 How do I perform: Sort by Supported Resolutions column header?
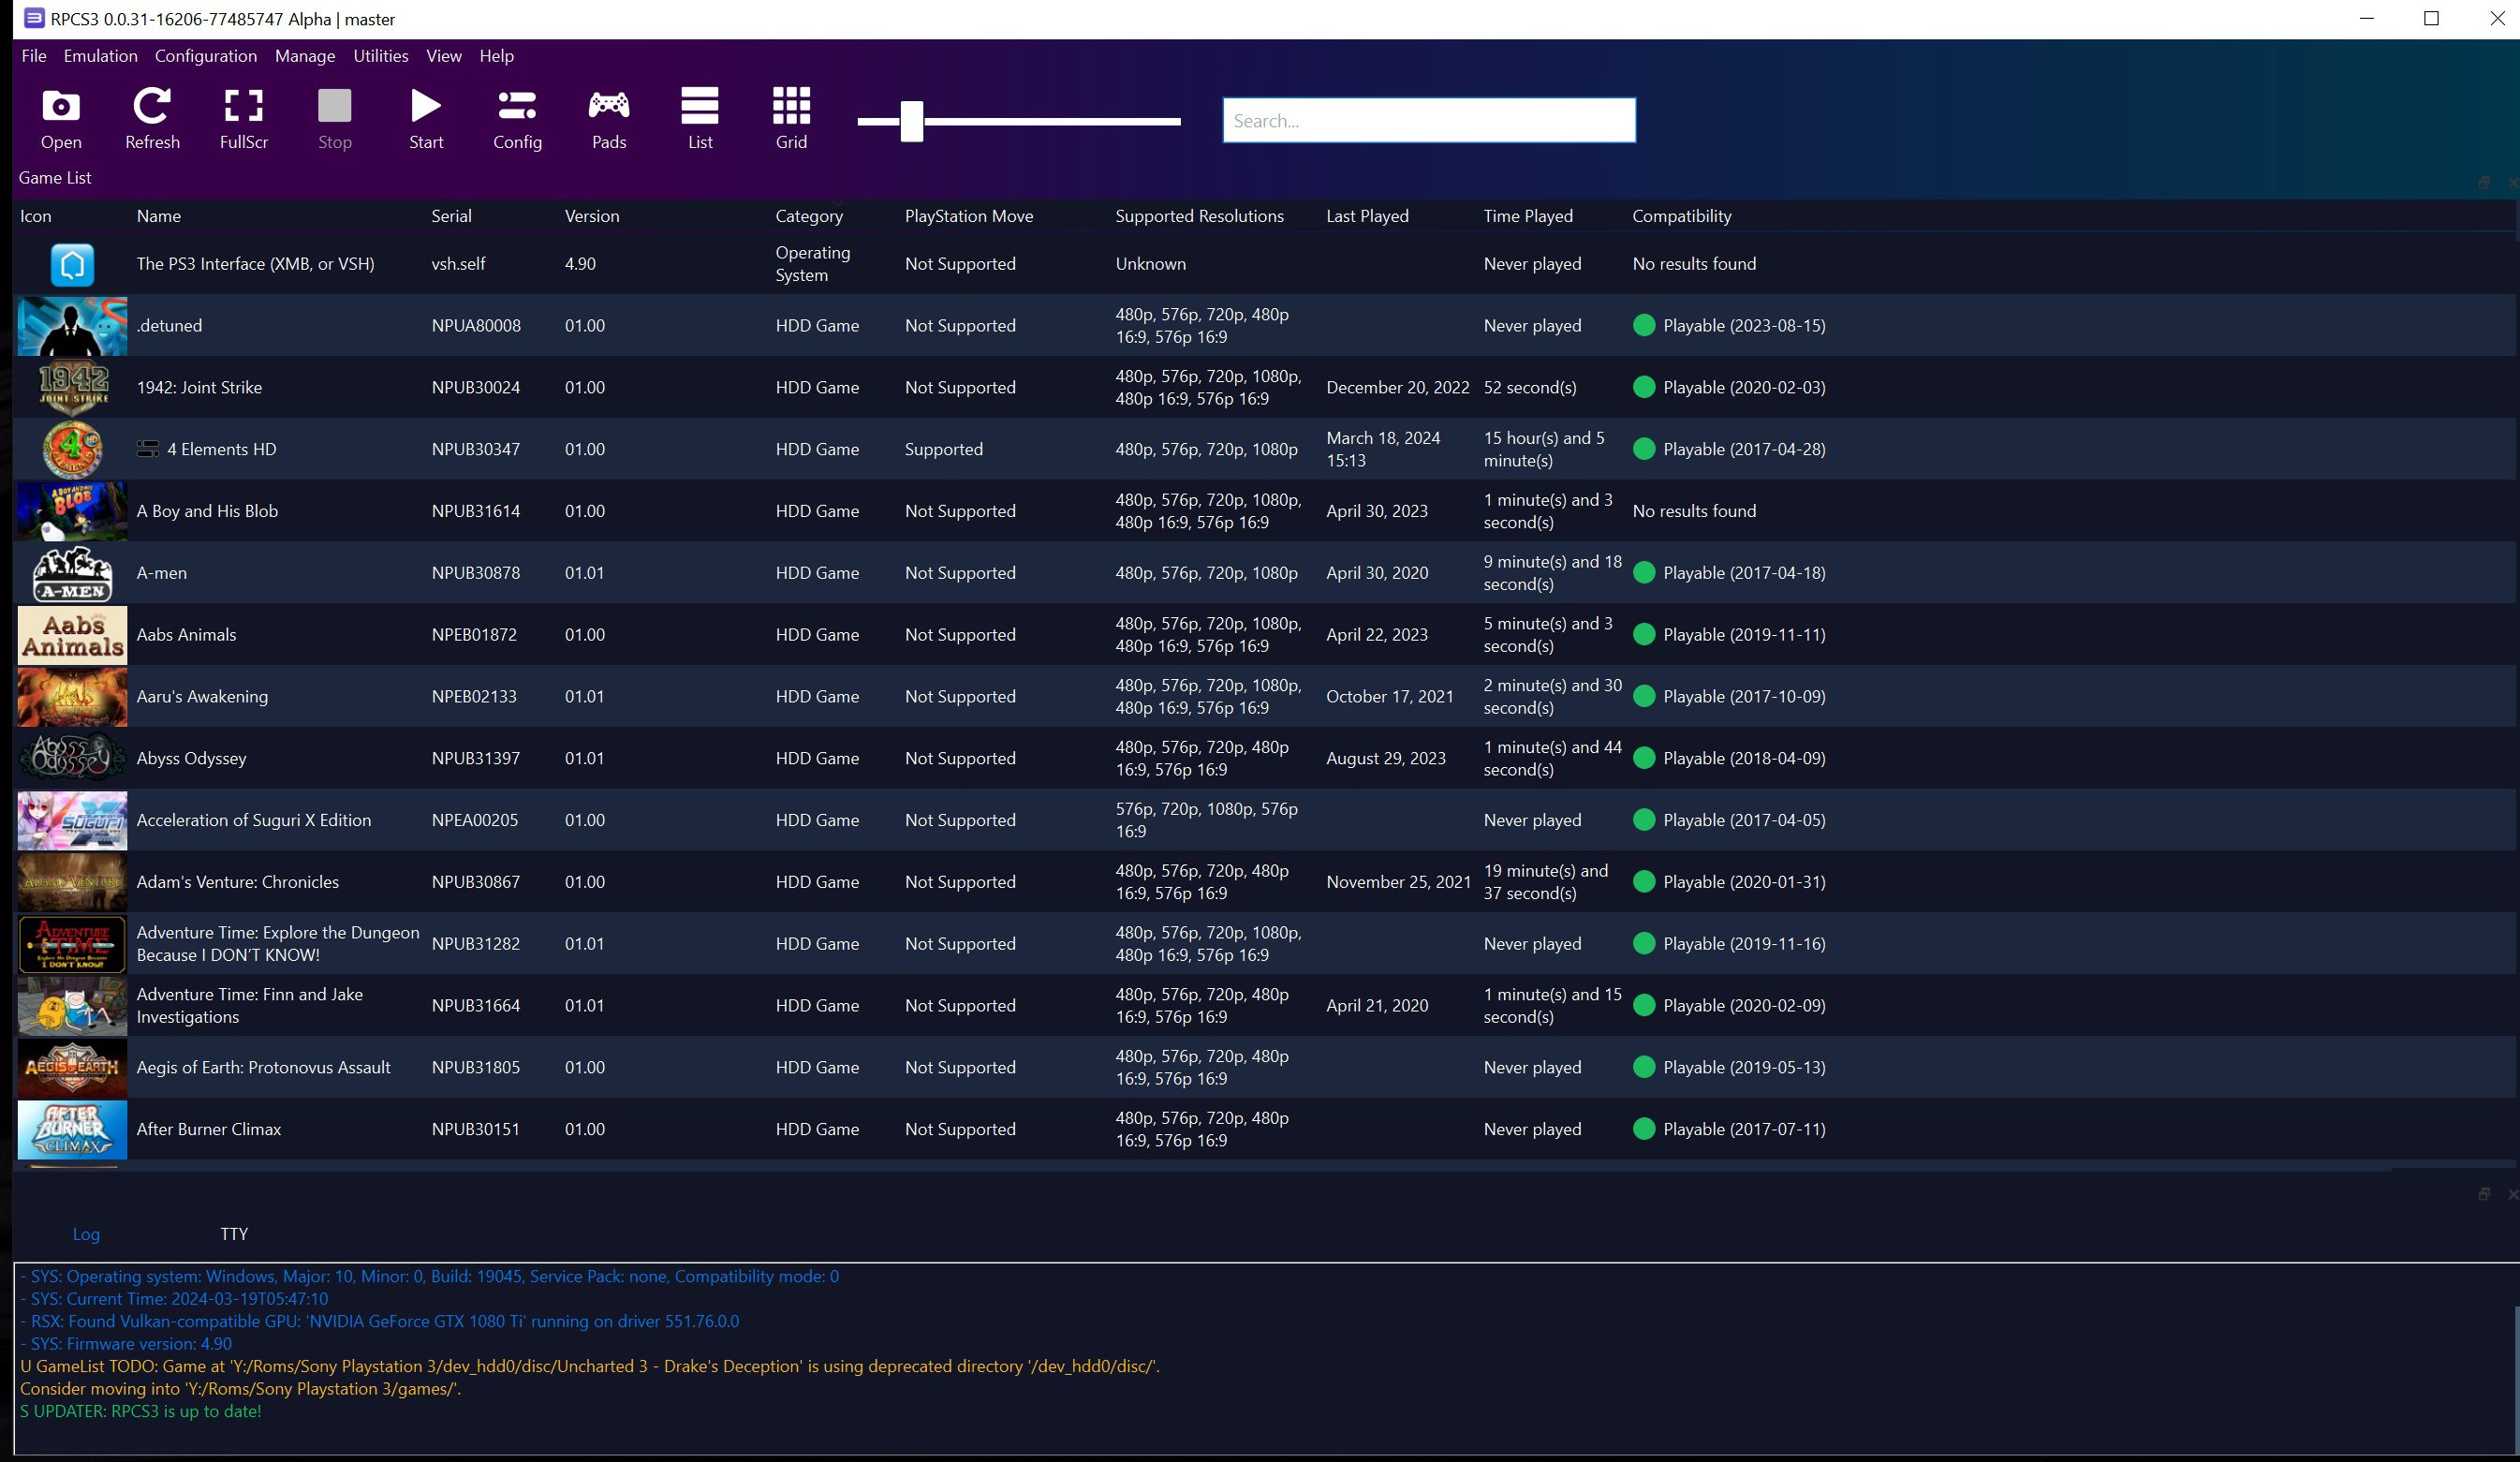click(x=1199, y=216)
